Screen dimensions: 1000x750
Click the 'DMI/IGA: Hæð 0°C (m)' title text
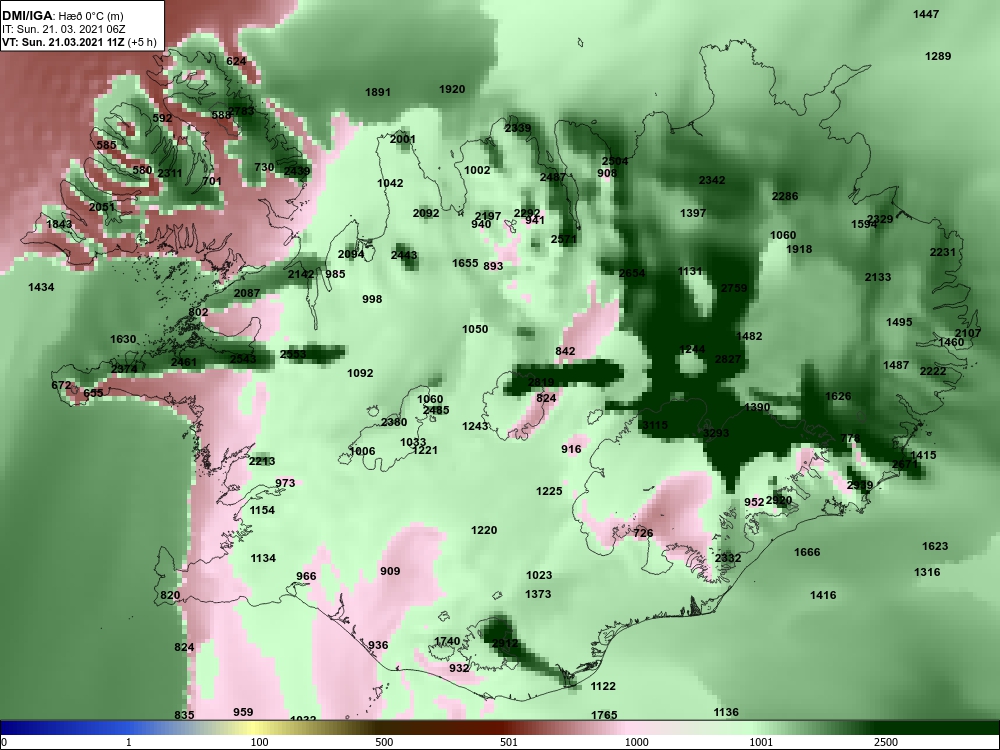point(62,16)
